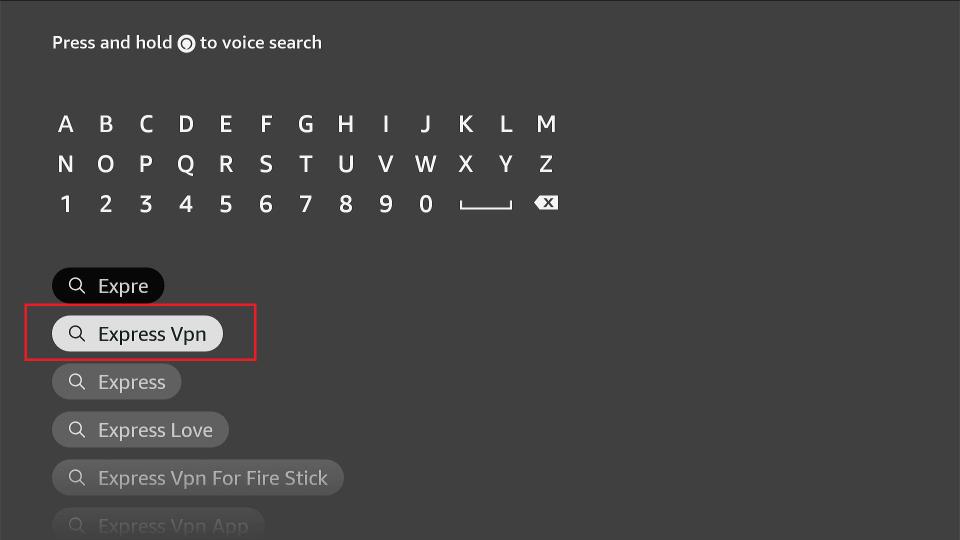Viewport: 960px width, 540px height.
Task: Choose the Express Love suggestion
Action: pyautogui.click(x=140, y=430)
